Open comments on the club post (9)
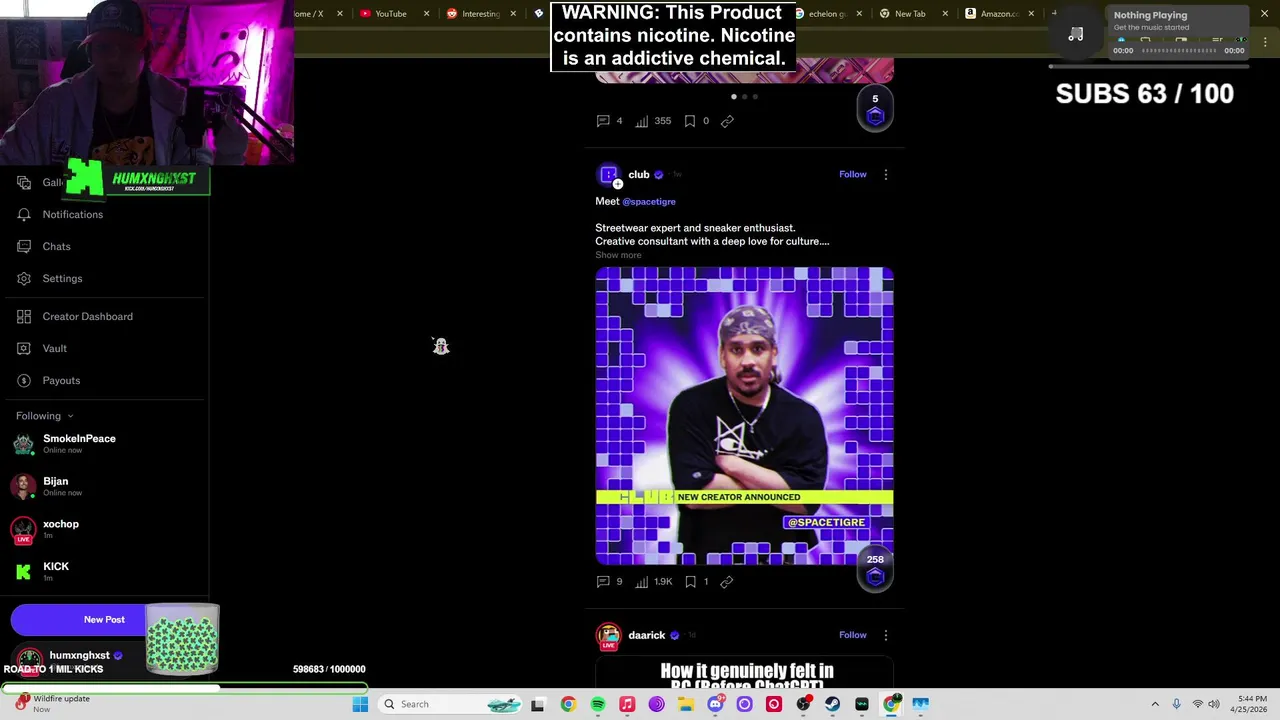The image size is (1280, 720). pyautogui.click(x=603, y=581)
